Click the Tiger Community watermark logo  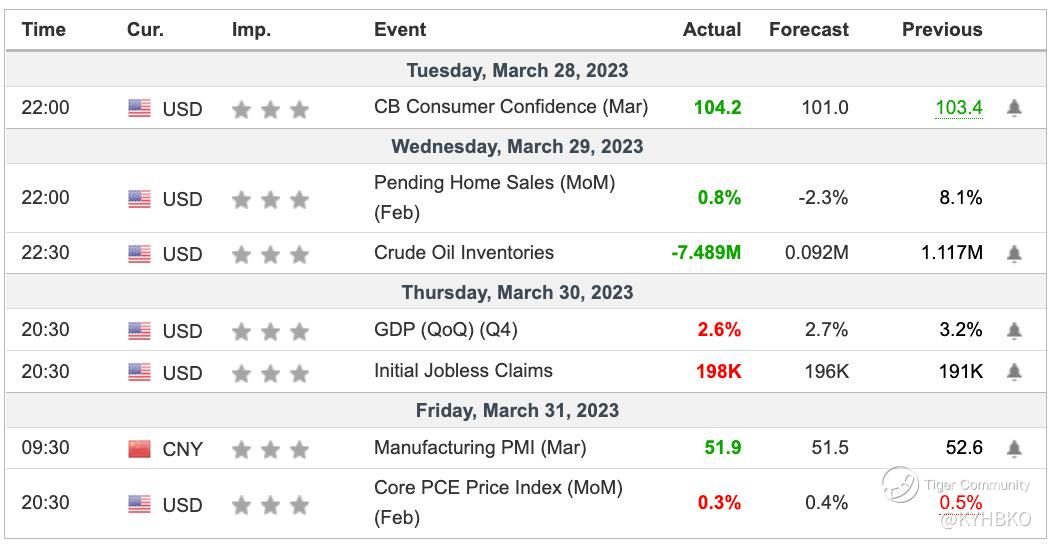[x=900, y=485]
